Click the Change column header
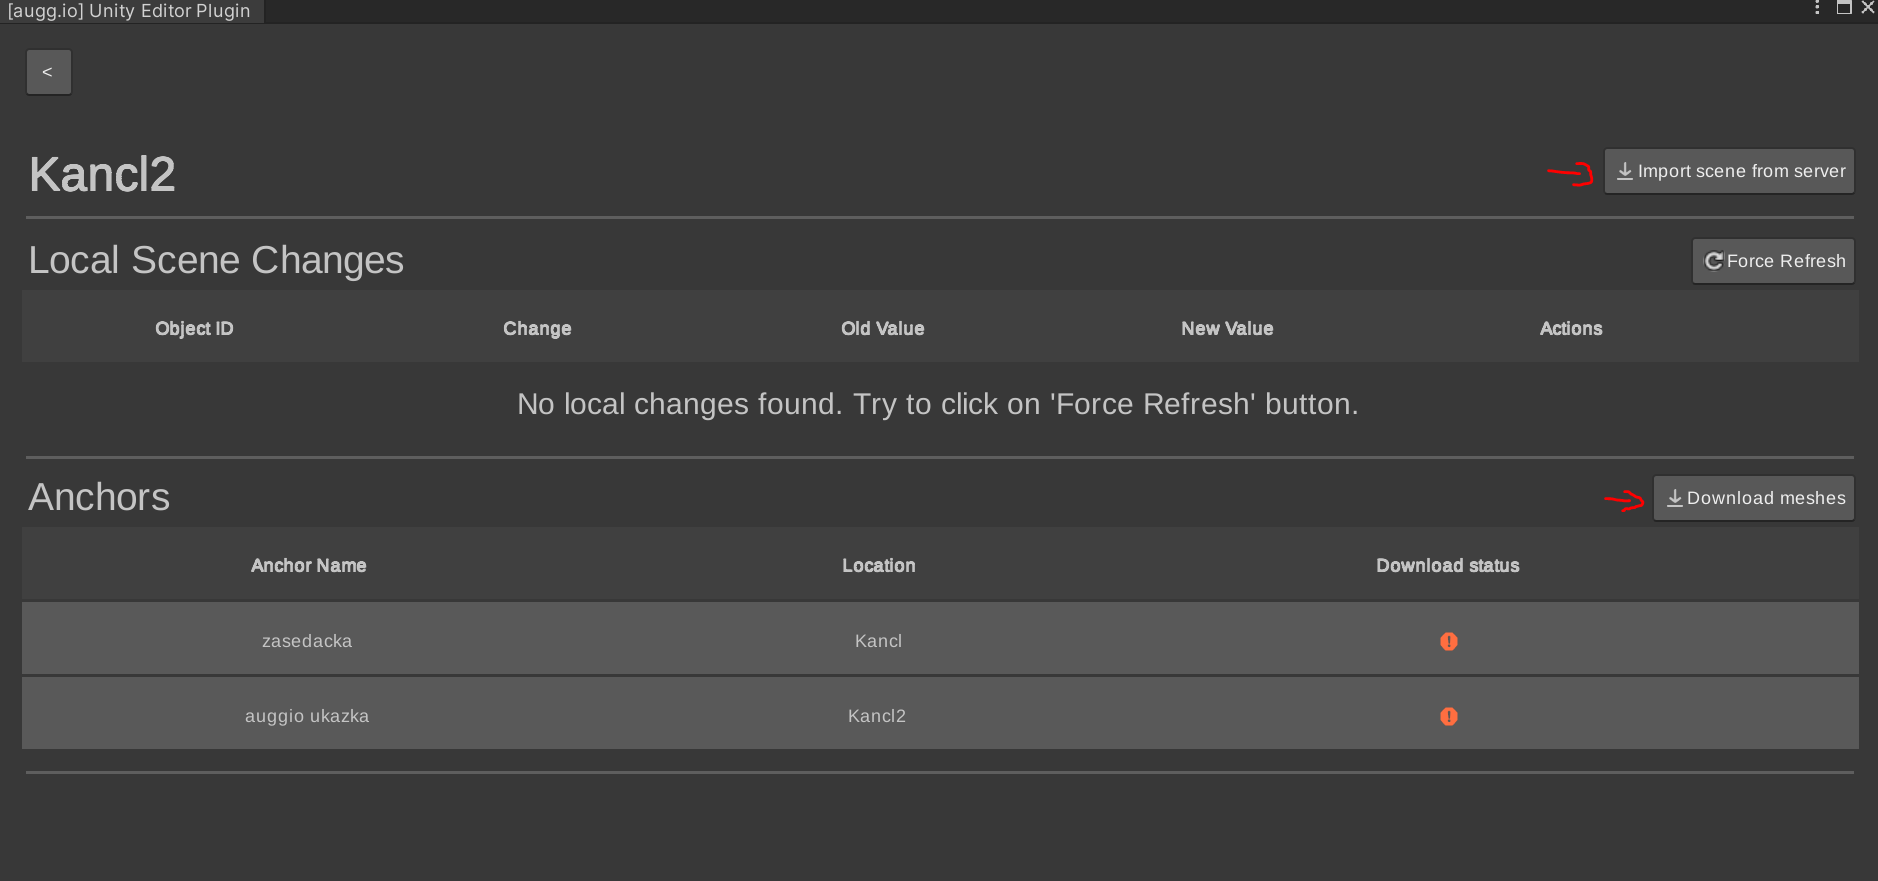1878x881 pixels. 537,328
